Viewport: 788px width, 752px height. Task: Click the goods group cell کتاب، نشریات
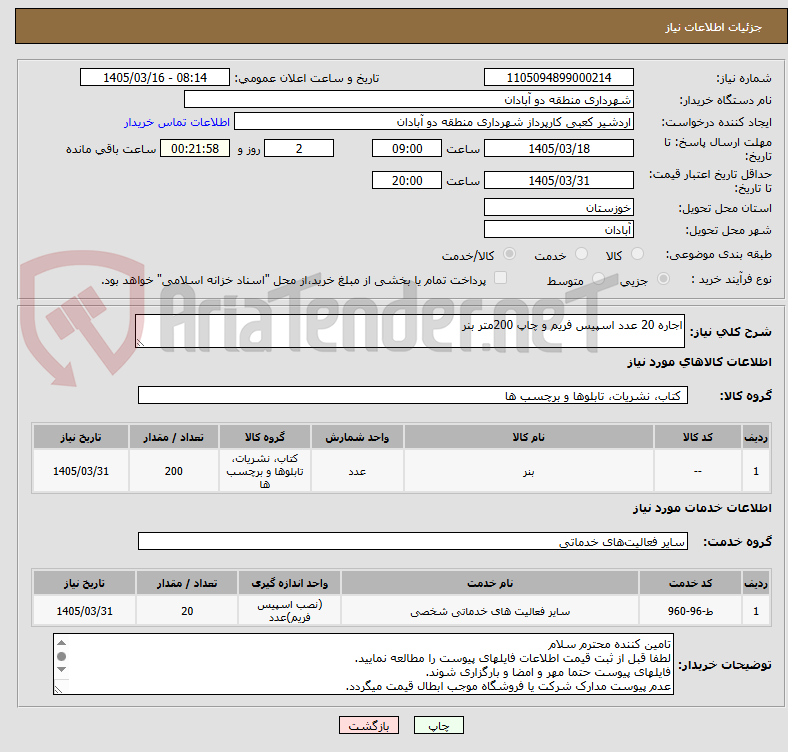264,471
